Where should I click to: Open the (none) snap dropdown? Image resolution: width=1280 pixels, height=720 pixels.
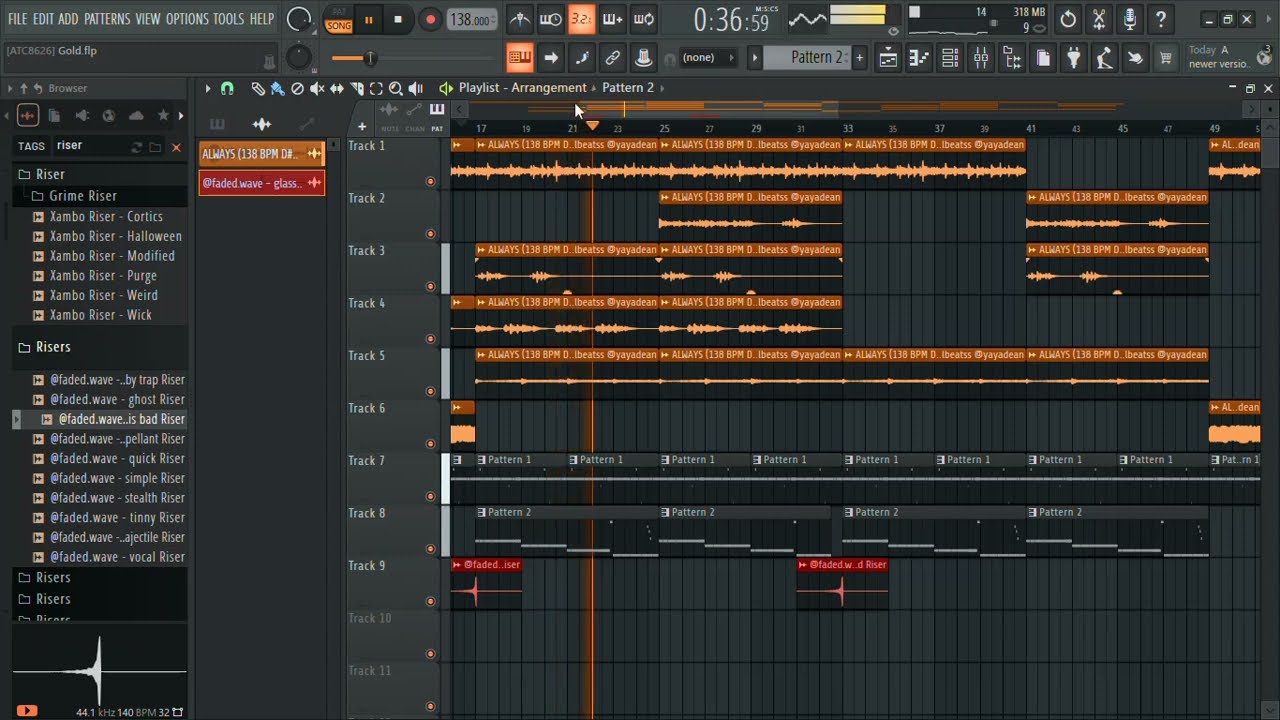[708, 58]
